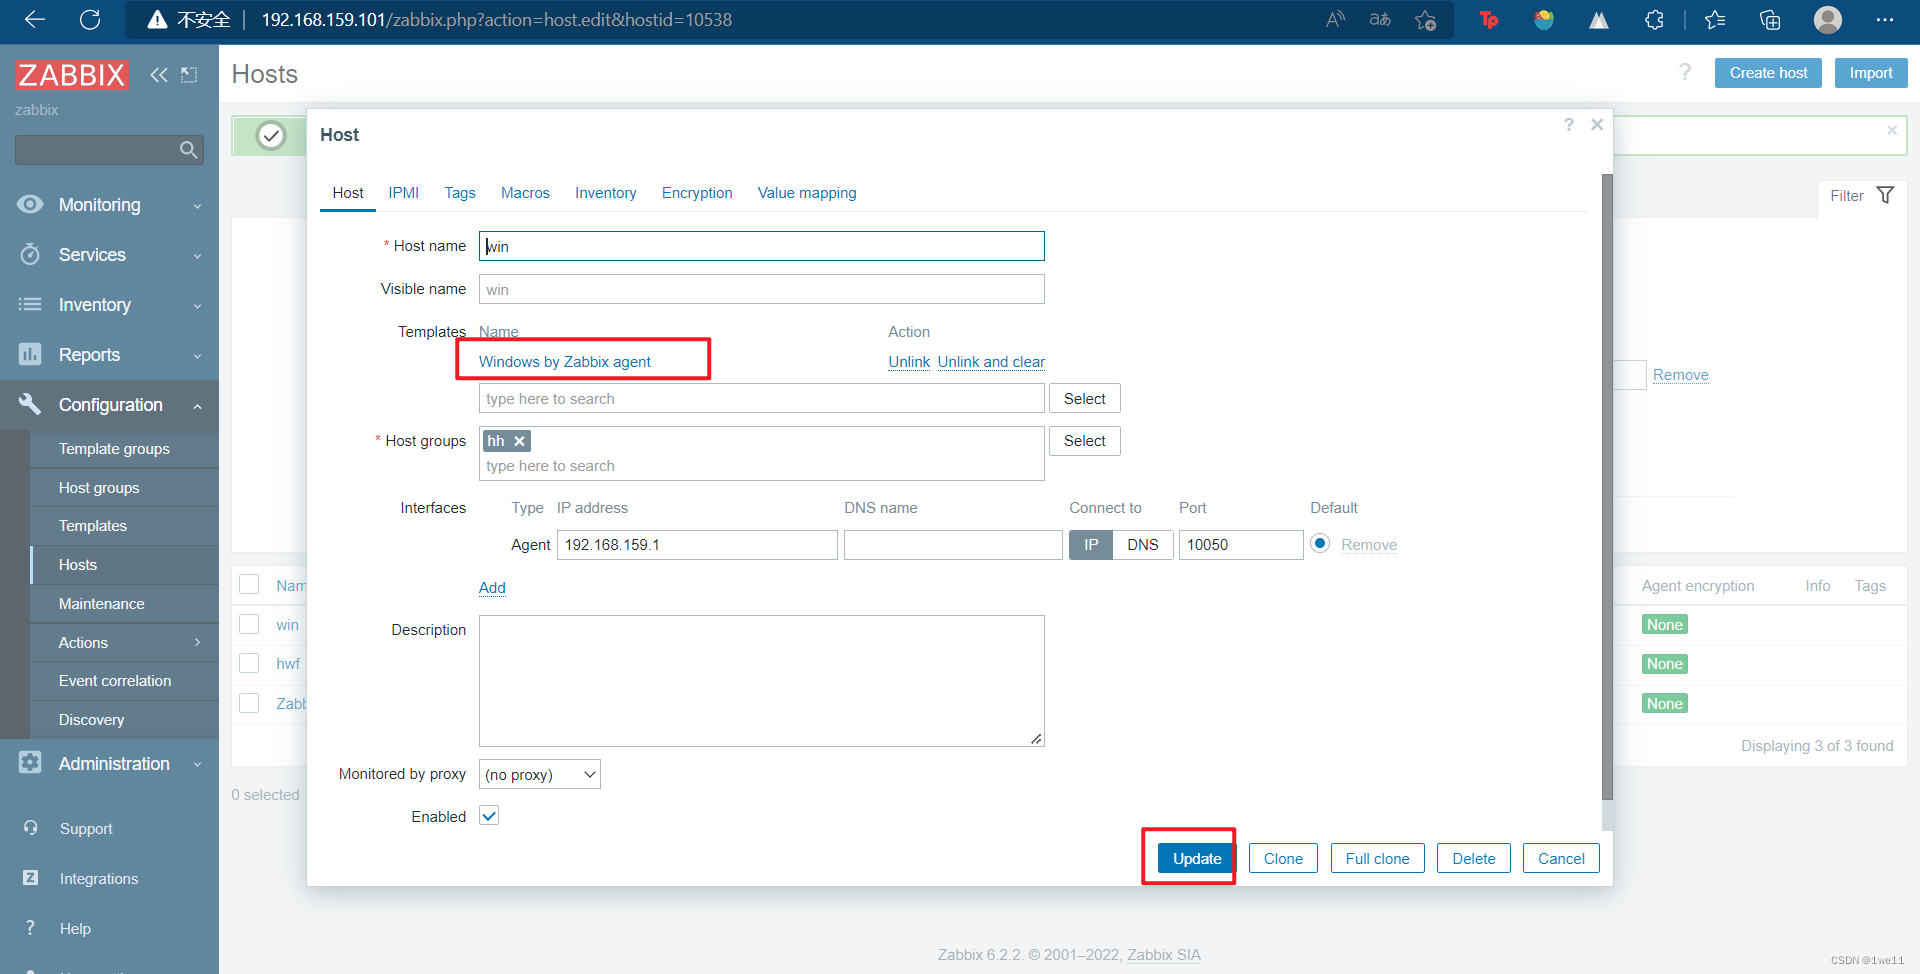Select the Default interface radio button
Viewport: 1920px width, 974px height.
[1320, 543]
